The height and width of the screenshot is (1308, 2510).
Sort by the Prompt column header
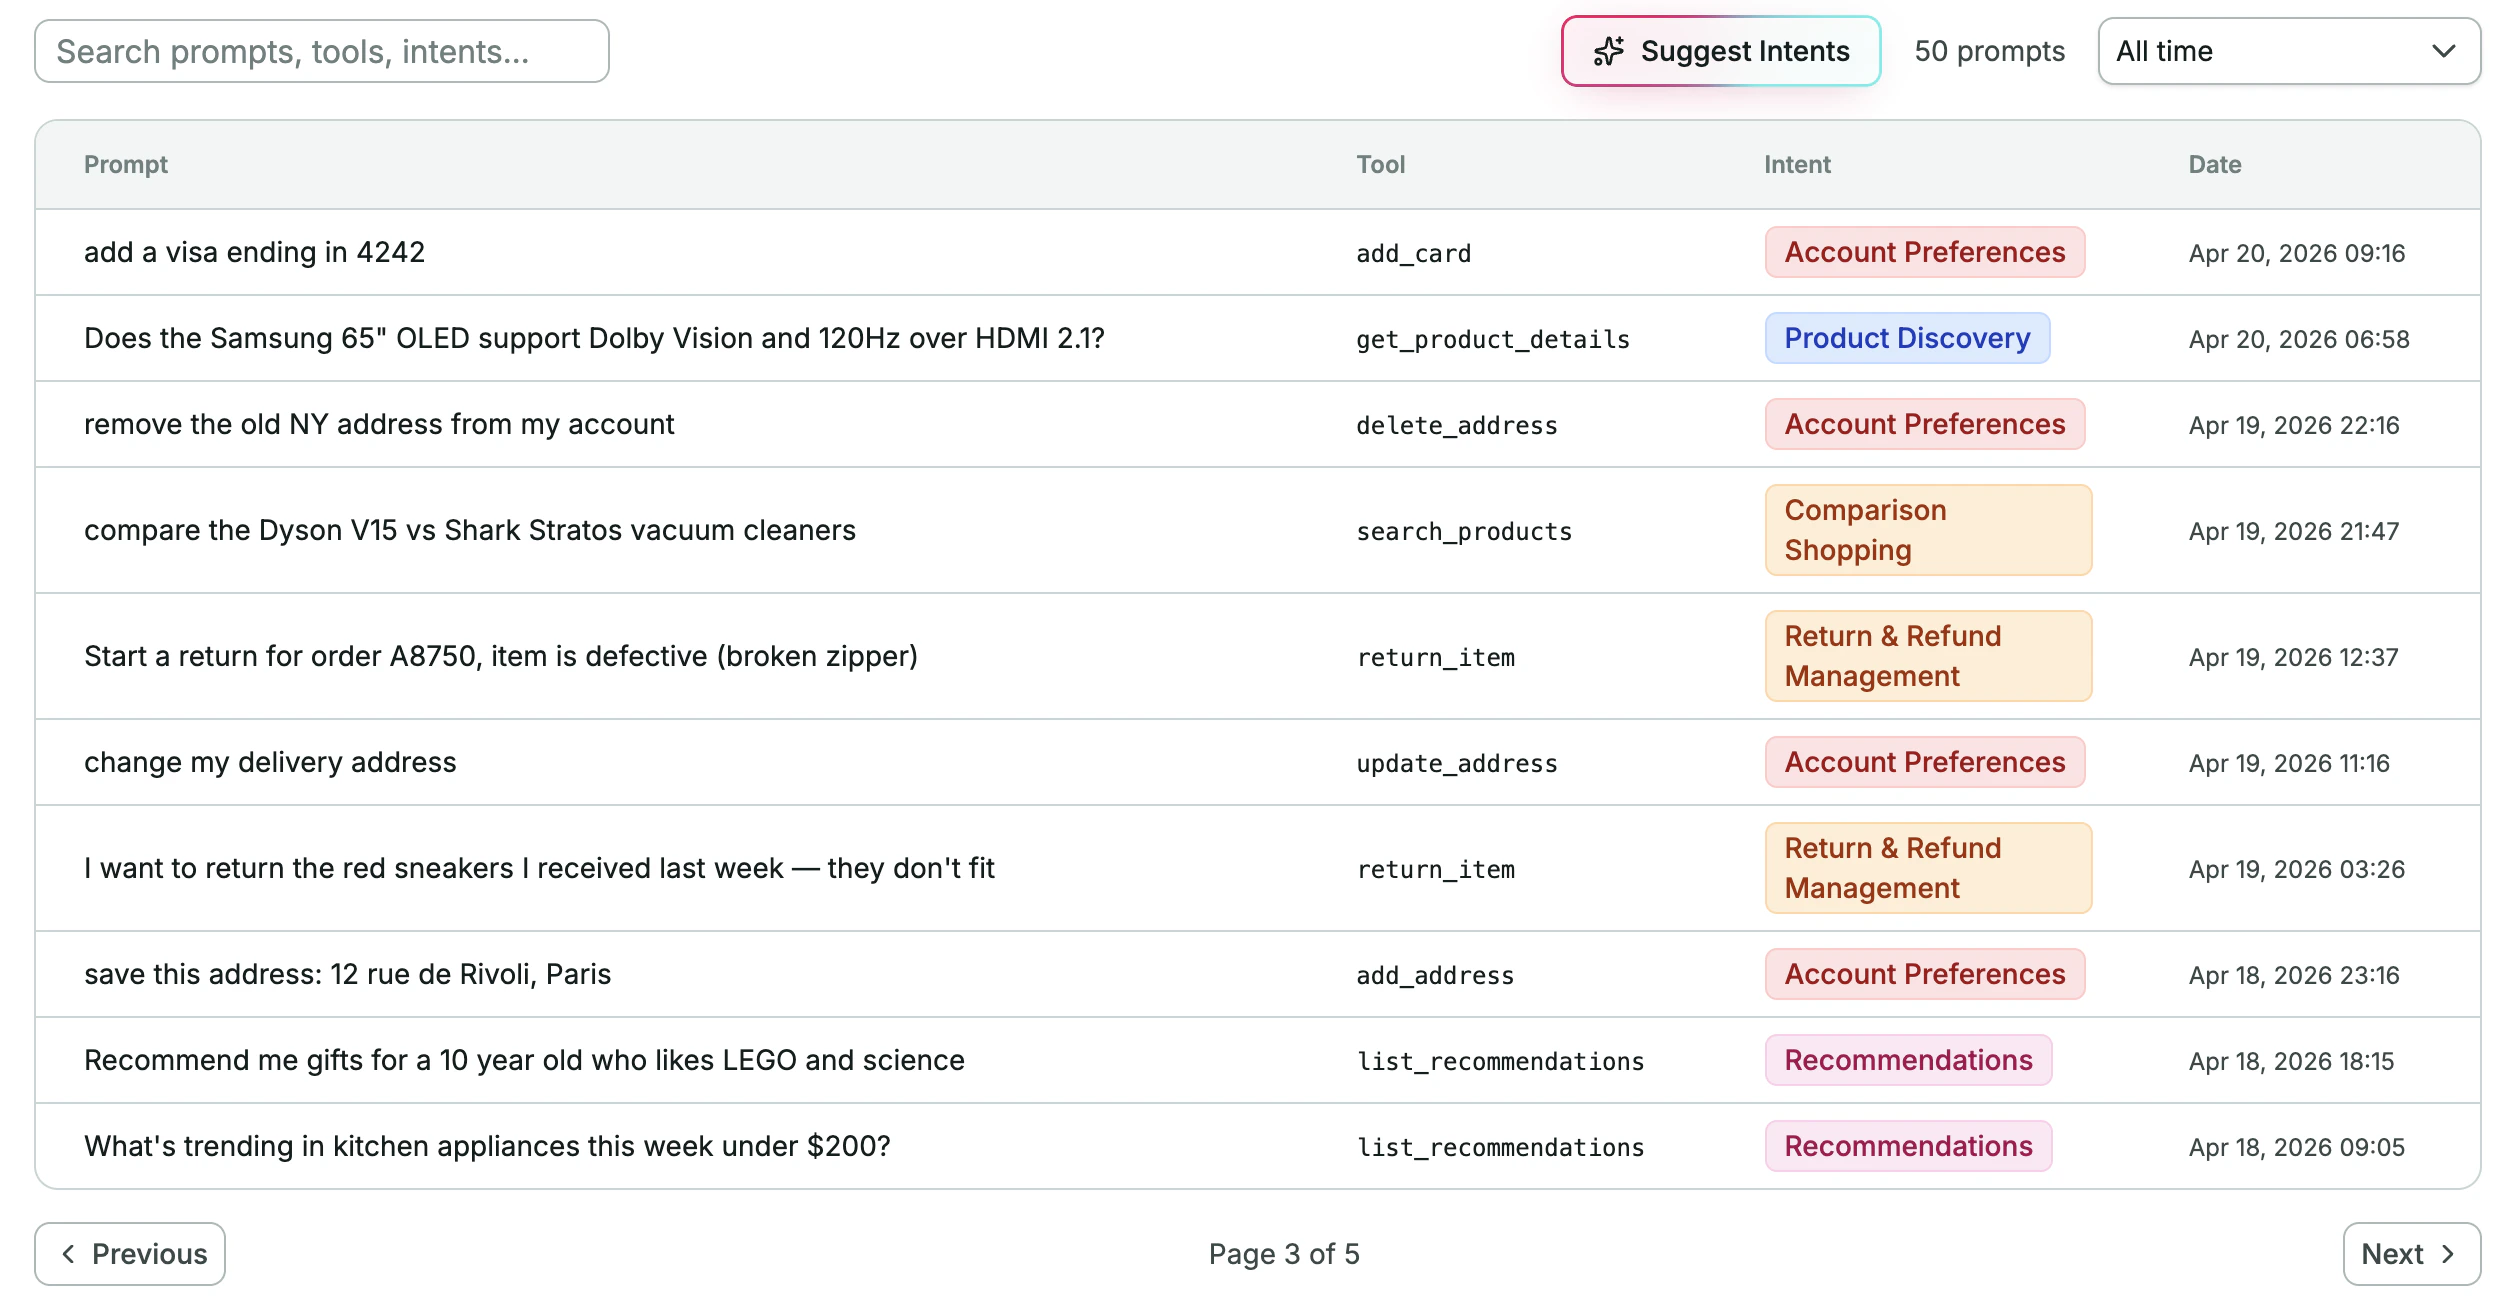pos(126,165)
